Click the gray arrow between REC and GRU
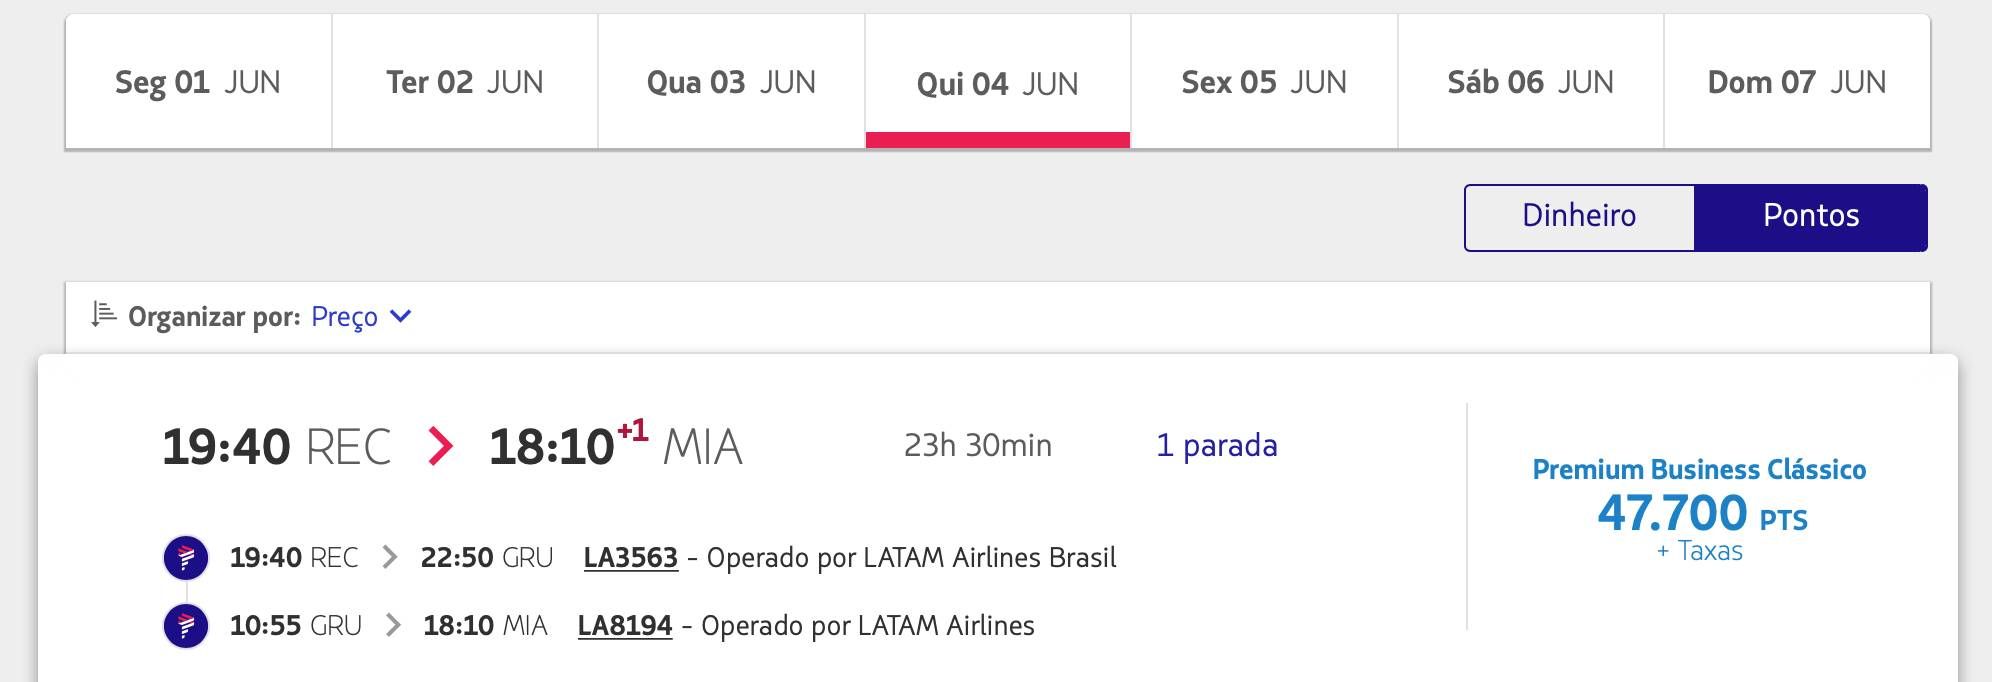1992x682 pixels. [390, 558]
